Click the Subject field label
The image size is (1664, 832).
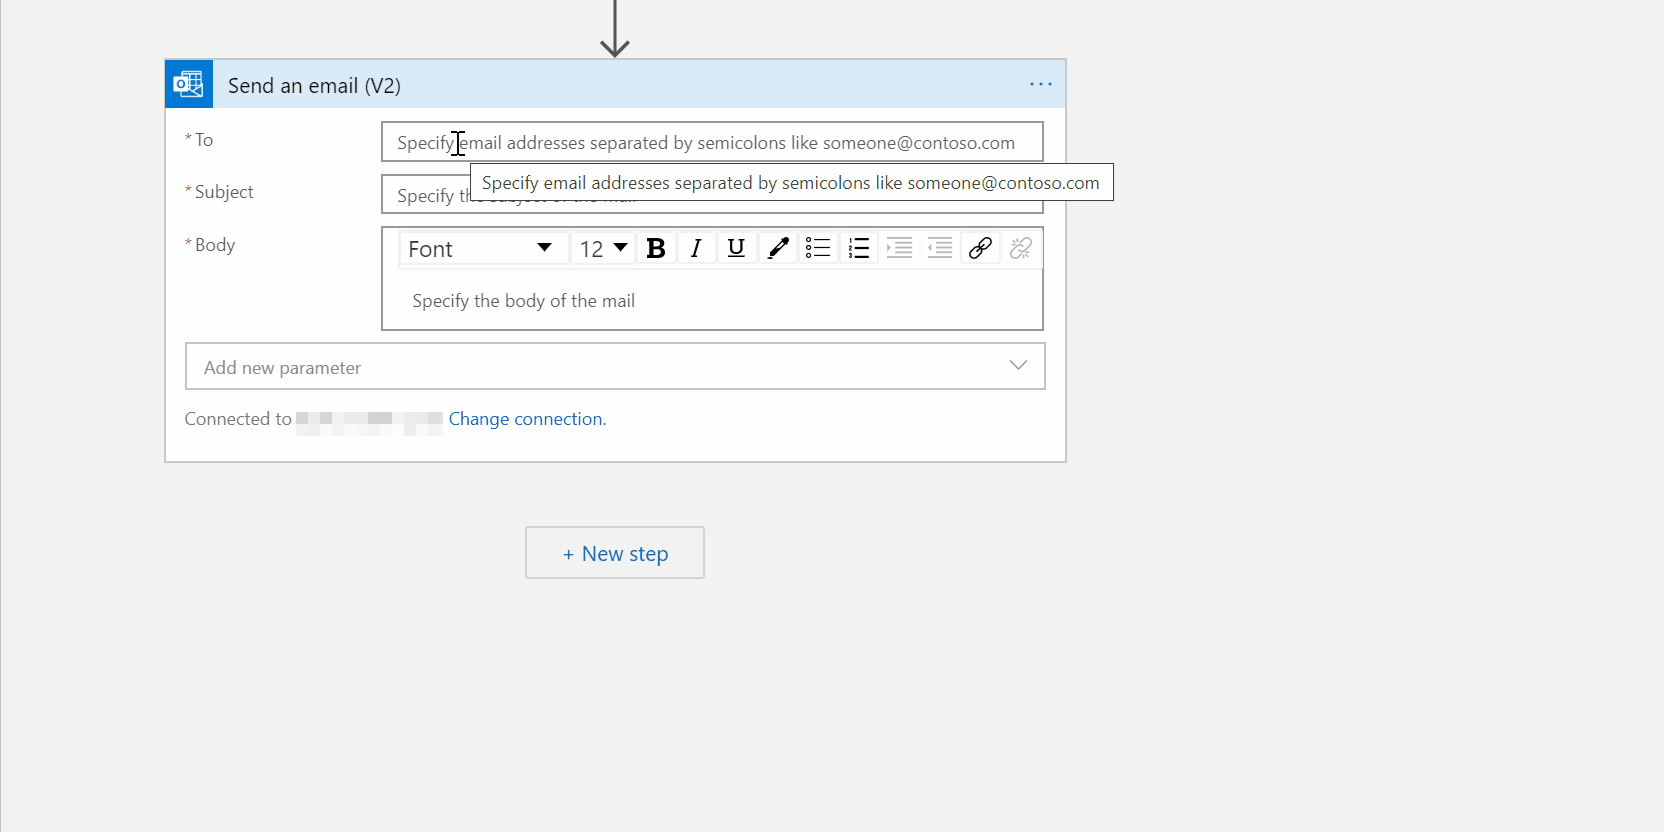[224, 192]
